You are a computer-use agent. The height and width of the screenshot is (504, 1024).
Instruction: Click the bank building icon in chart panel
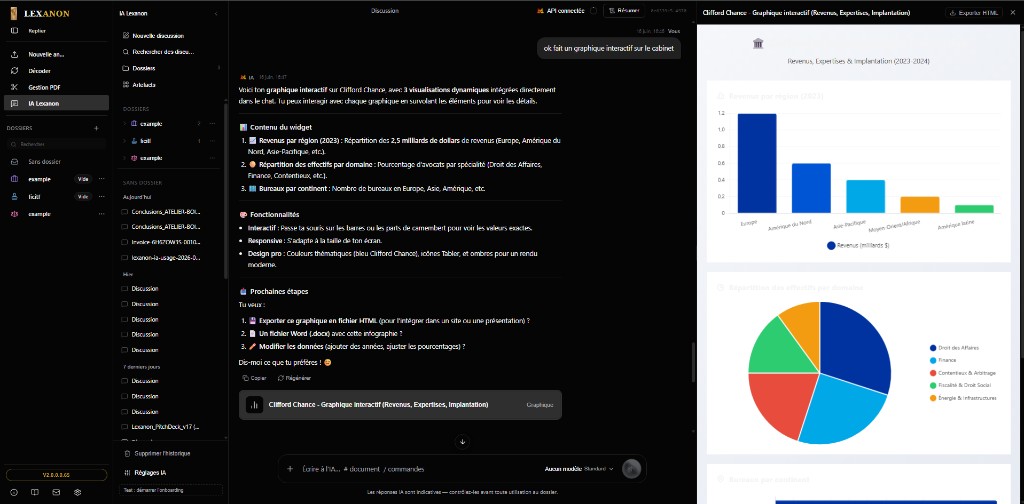758,44
